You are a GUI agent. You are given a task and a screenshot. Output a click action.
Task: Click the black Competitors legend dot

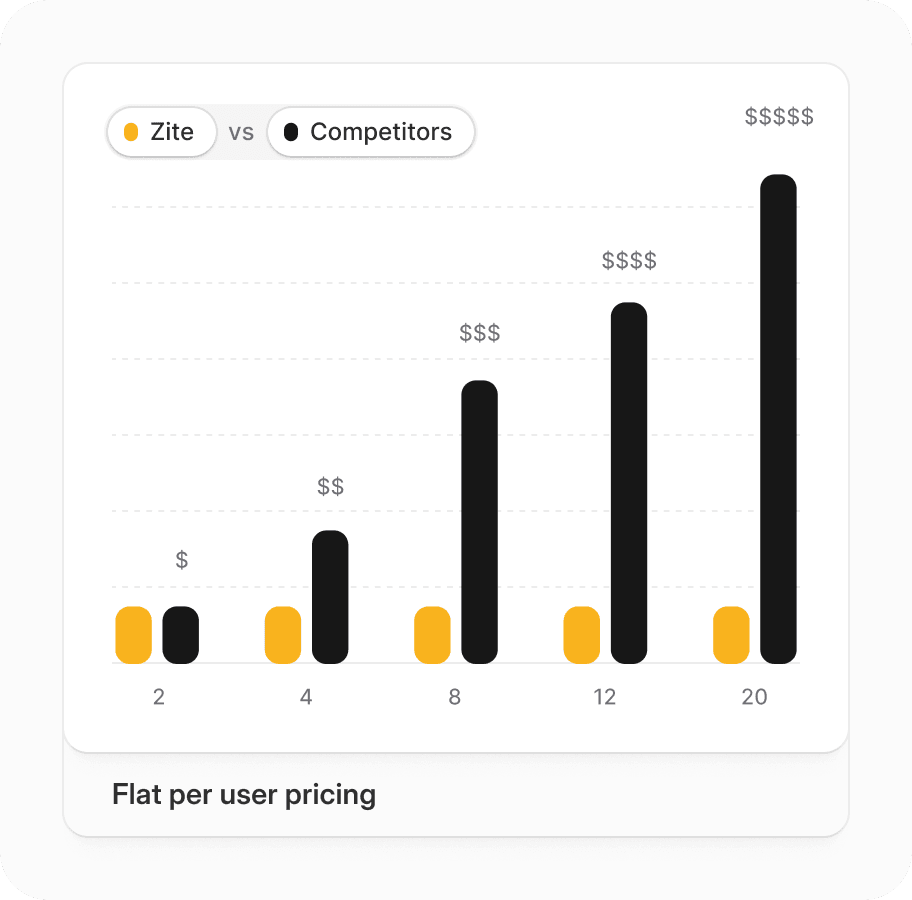[x=291, y=132]
